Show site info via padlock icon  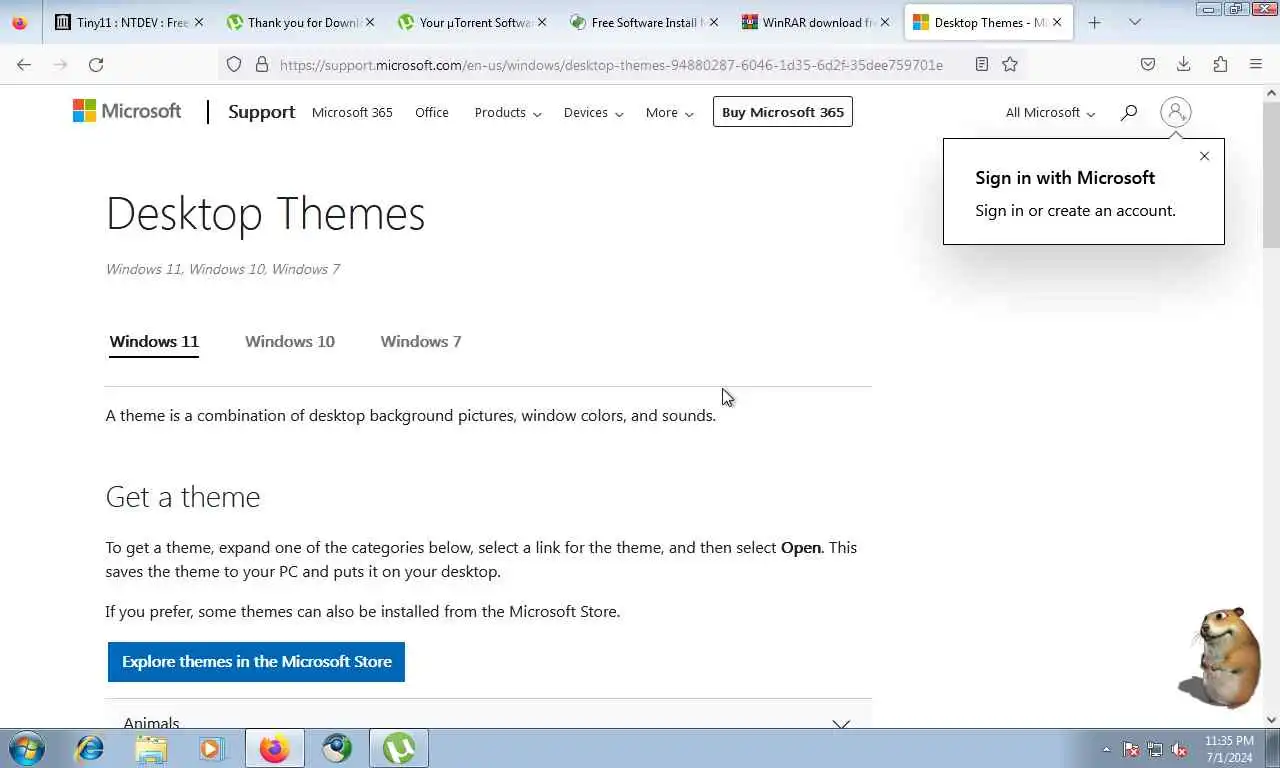(262, 64)
